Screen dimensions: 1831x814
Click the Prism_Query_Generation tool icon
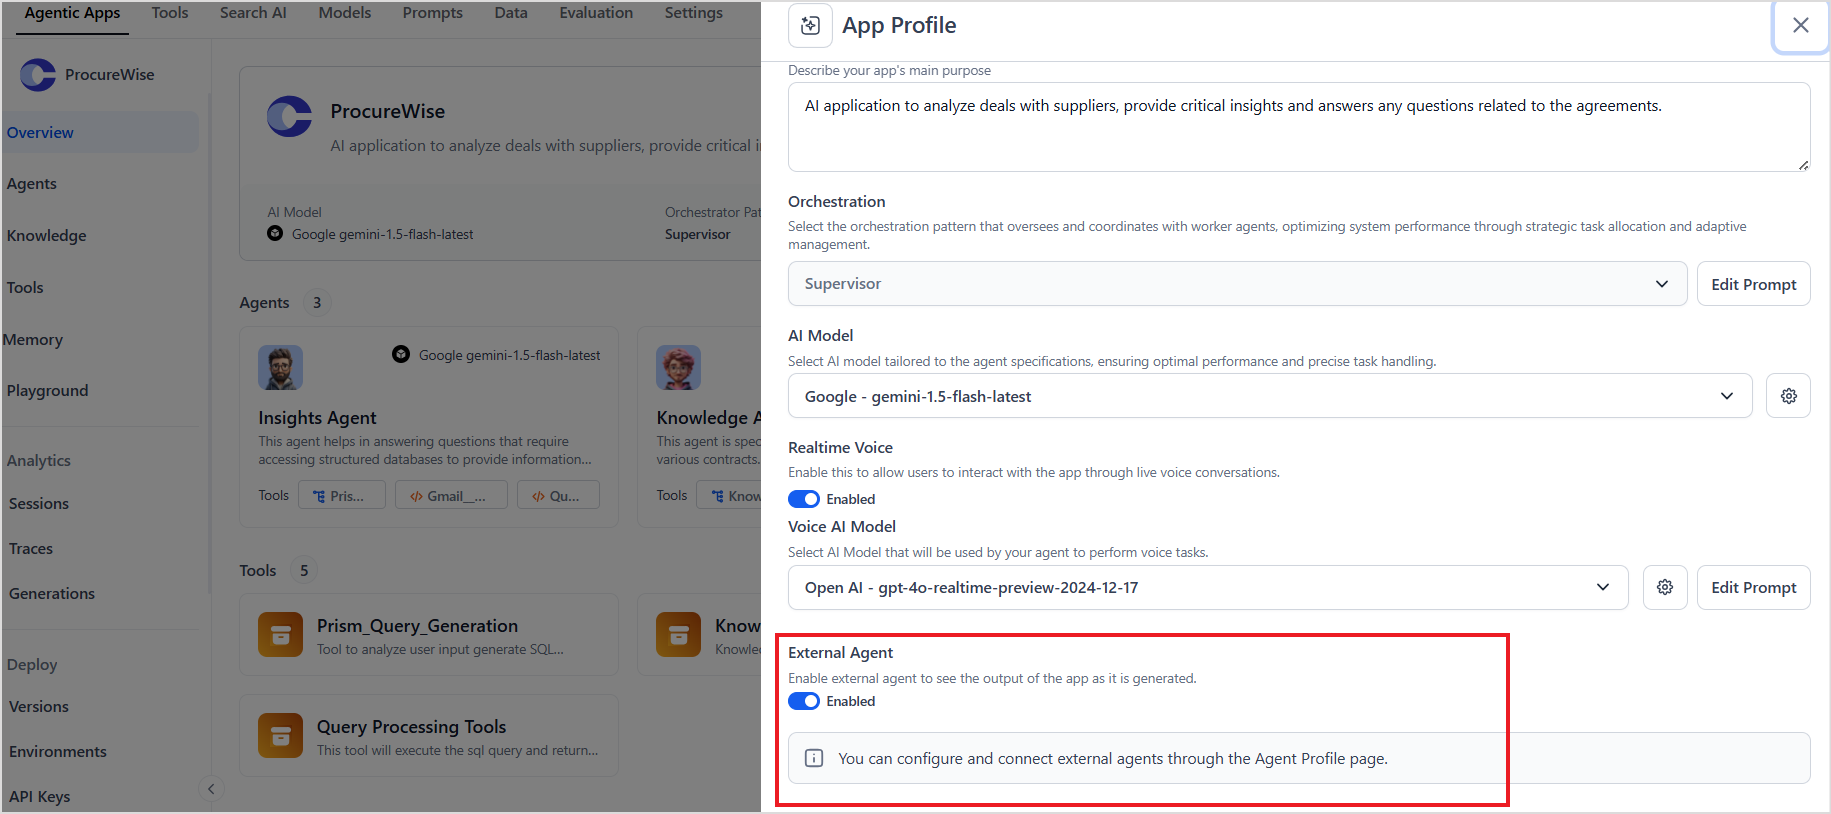coord(280,635)
